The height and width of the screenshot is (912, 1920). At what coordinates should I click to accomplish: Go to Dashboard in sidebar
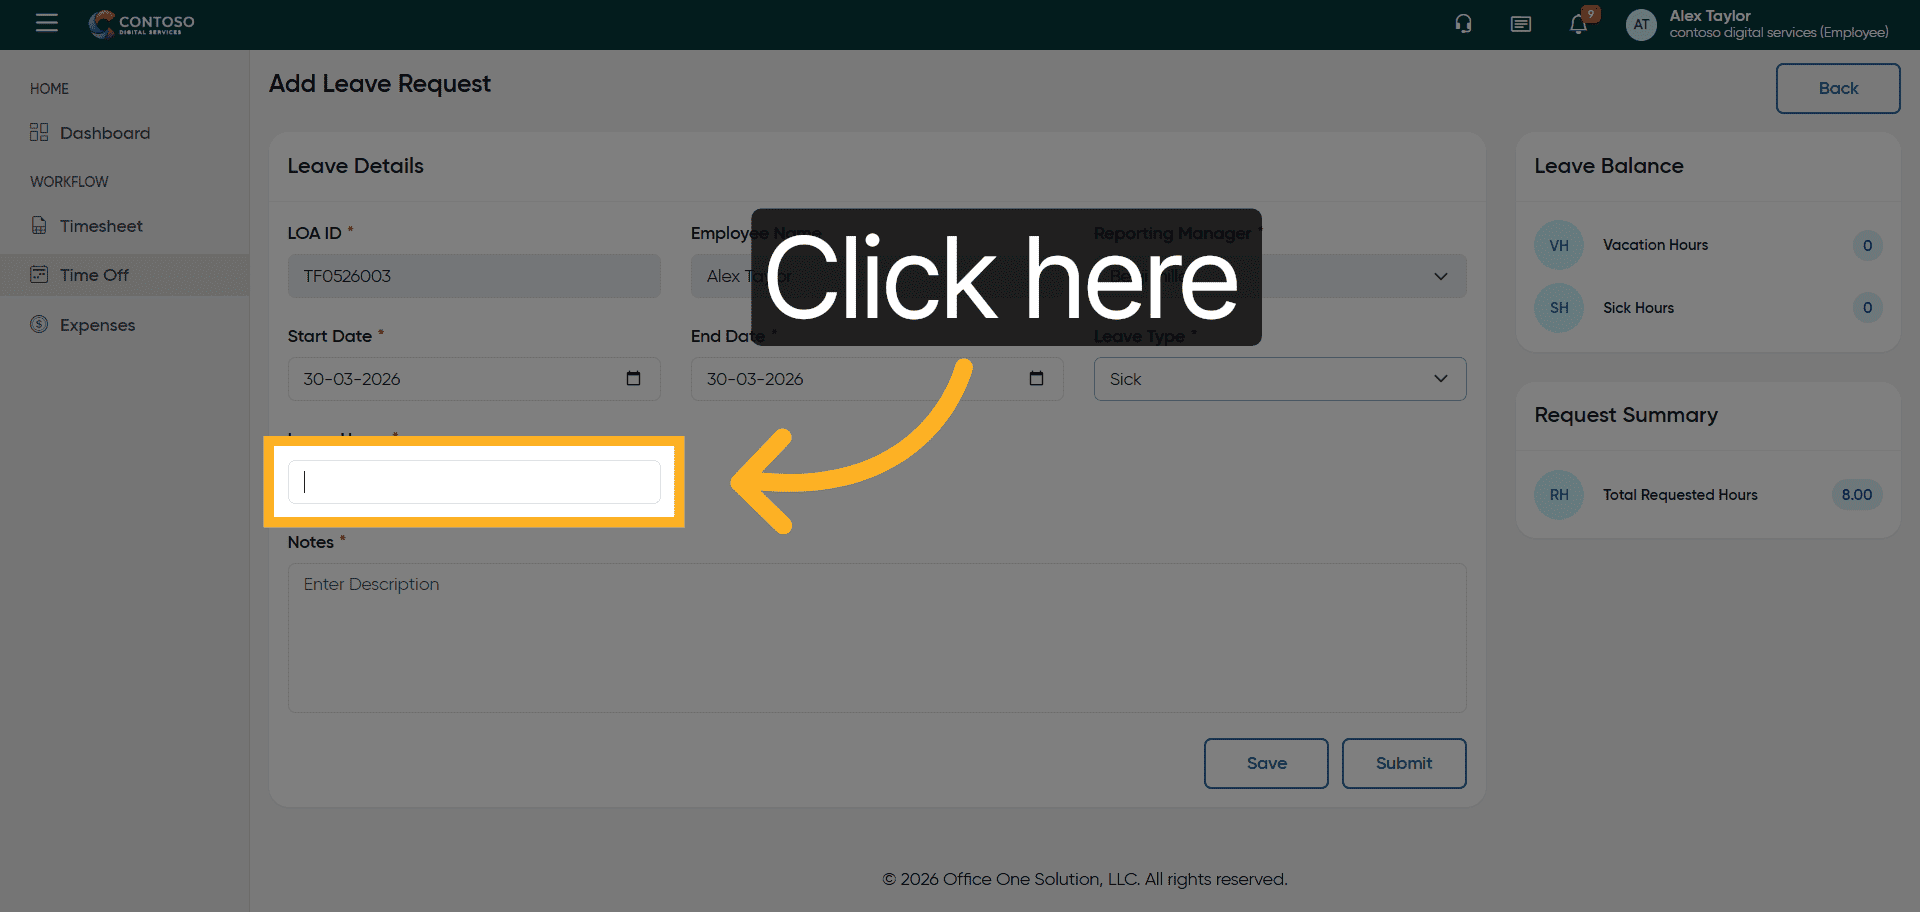pyautogui.click(x=105, y=133)
